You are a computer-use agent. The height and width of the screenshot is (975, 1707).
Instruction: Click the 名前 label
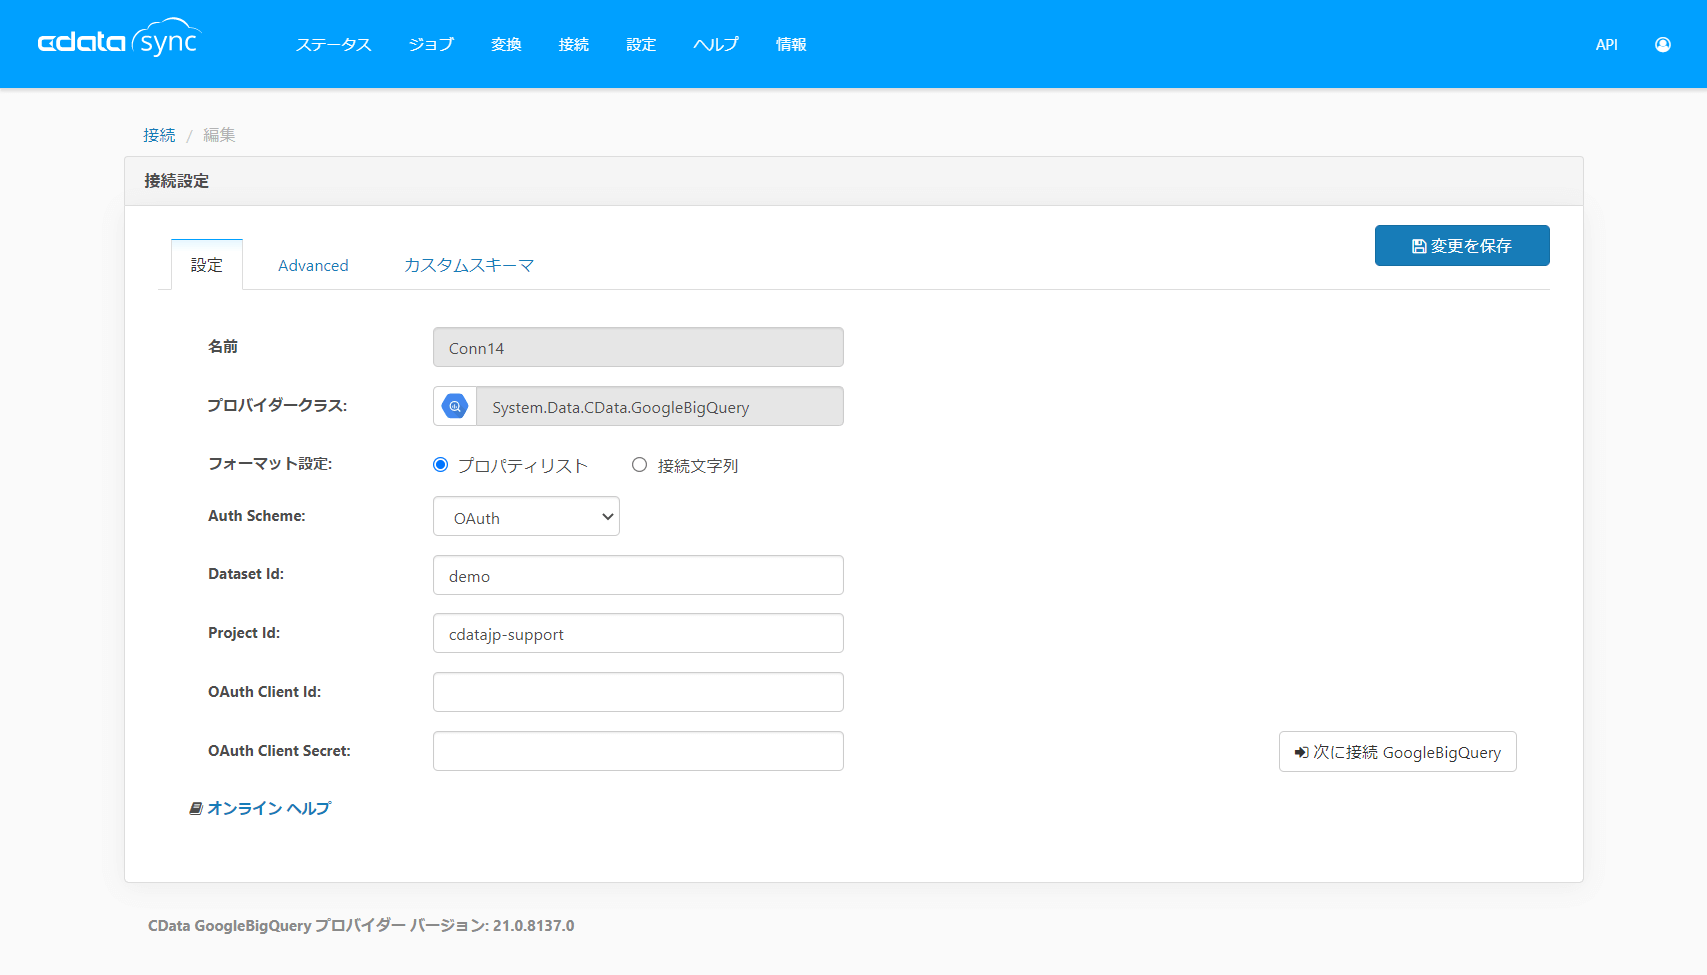click(223, 346)
